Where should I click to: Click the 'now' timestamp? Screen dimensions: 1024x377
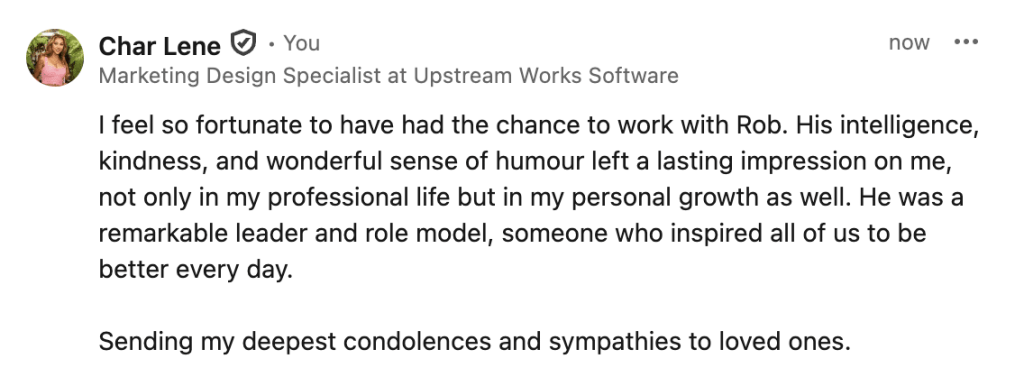pos(909,43)
